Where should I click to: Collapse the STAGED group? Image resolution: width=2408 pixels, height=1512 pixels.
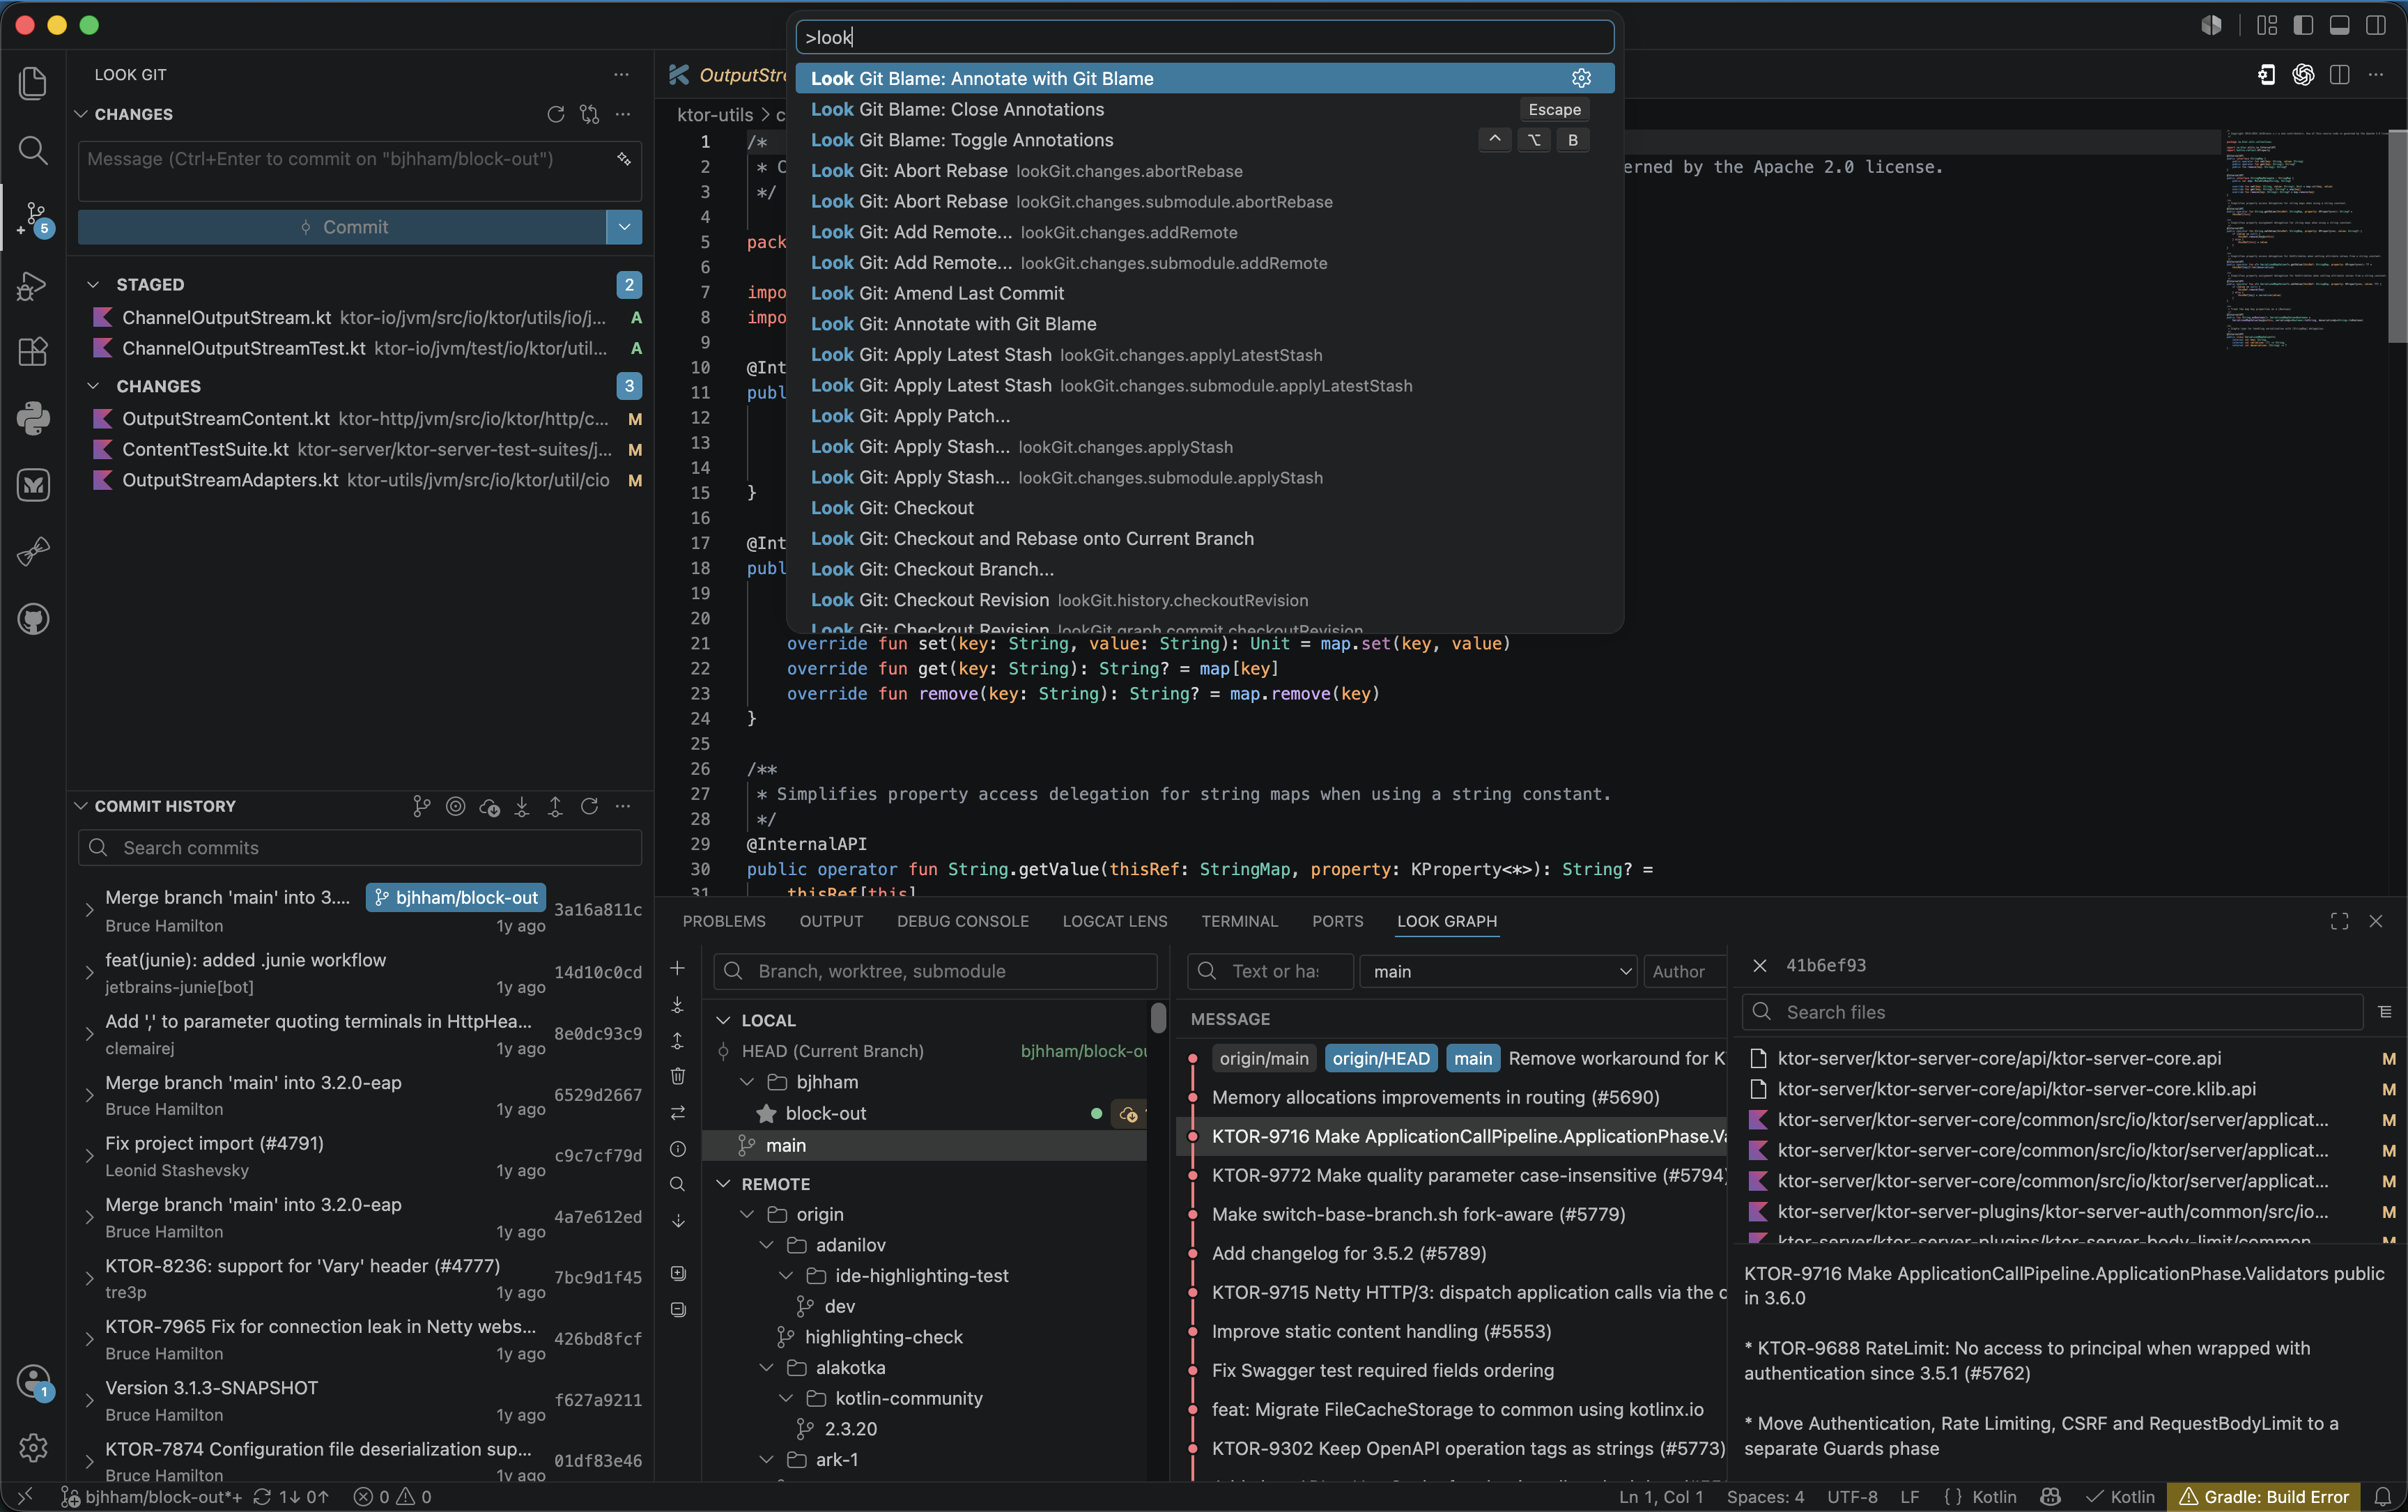coord(93,285)
